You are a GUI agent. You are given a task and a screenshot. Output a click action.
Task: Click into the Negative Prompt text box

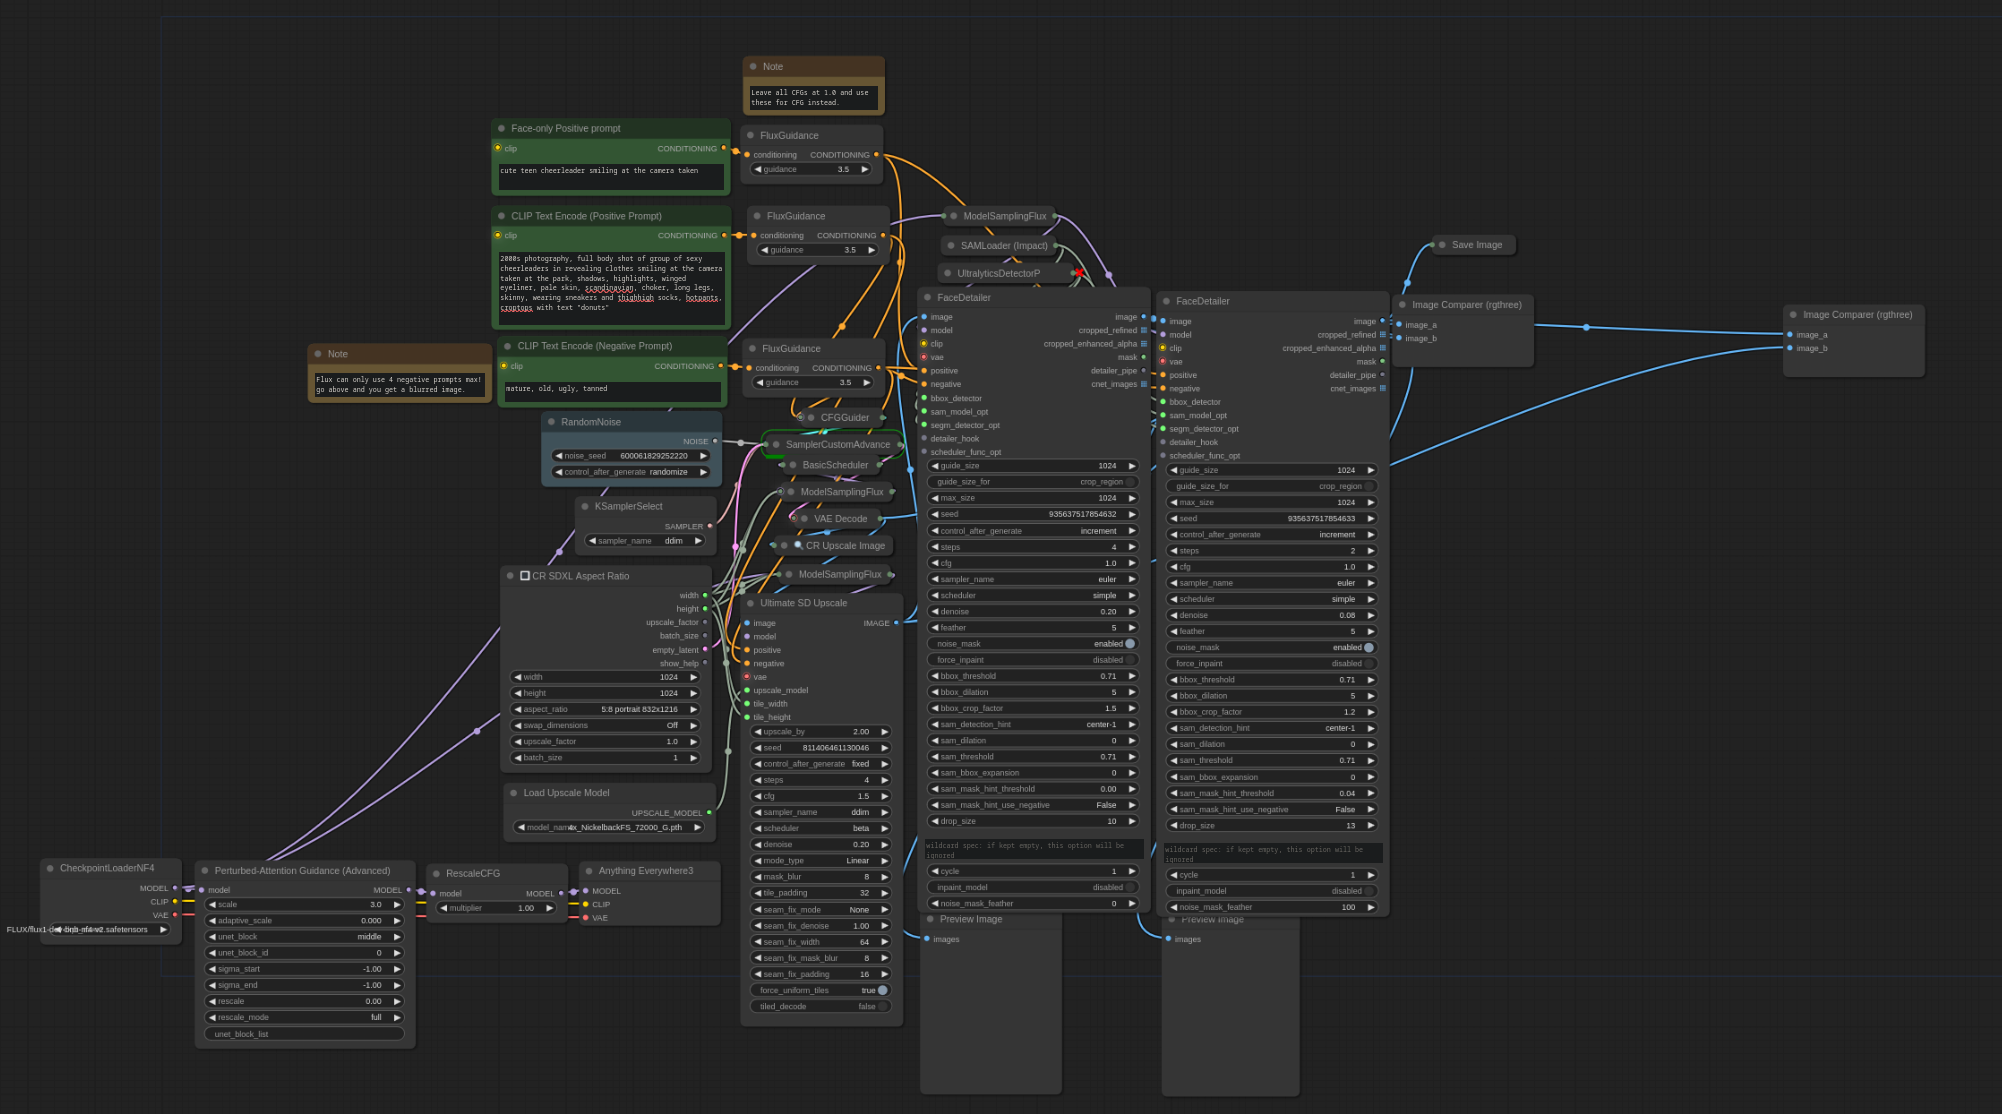tap(612, 391)
